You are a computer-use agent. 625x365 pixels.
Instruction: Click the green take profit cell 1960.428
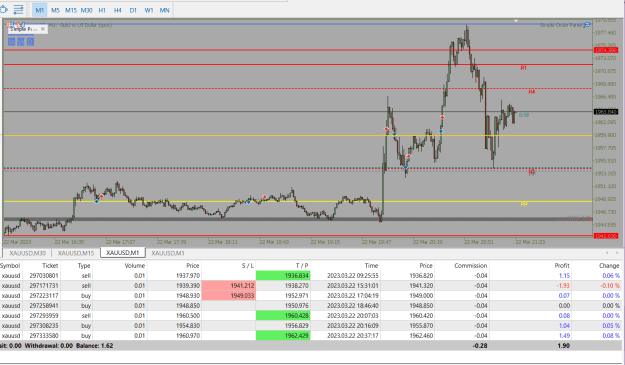[x=283, y=316]
